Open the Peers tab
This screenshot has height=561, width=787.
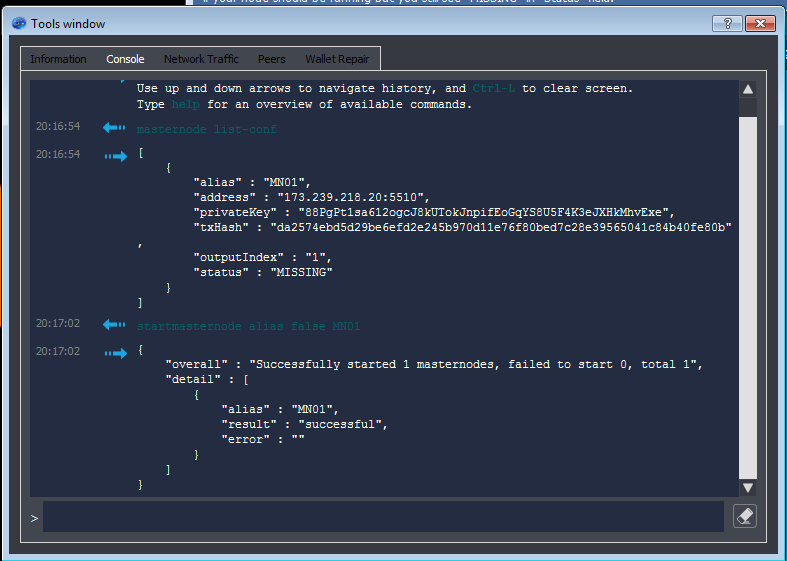tap(272, 59)
